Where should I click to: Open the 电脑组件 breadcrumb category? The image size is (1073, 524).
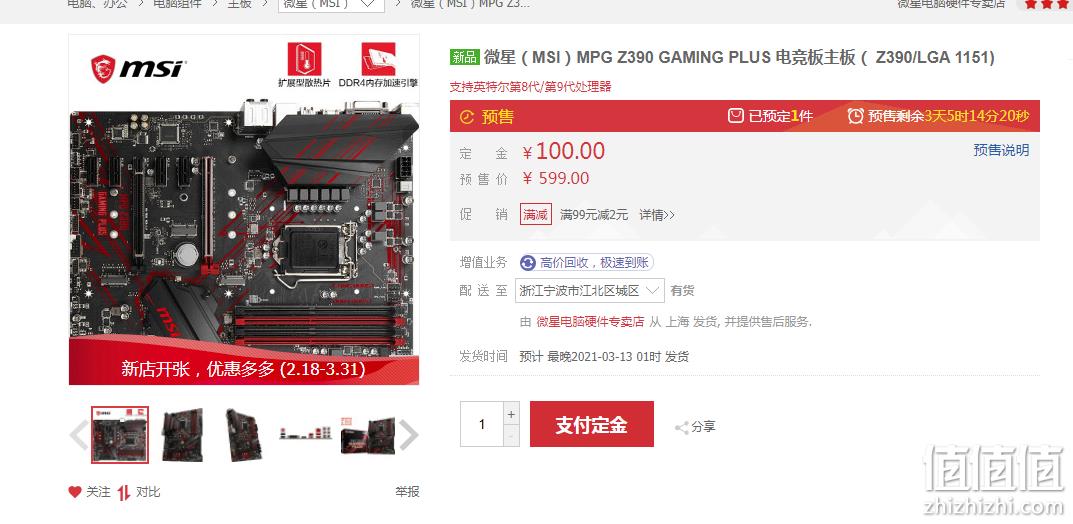click(x=177, y=3)
